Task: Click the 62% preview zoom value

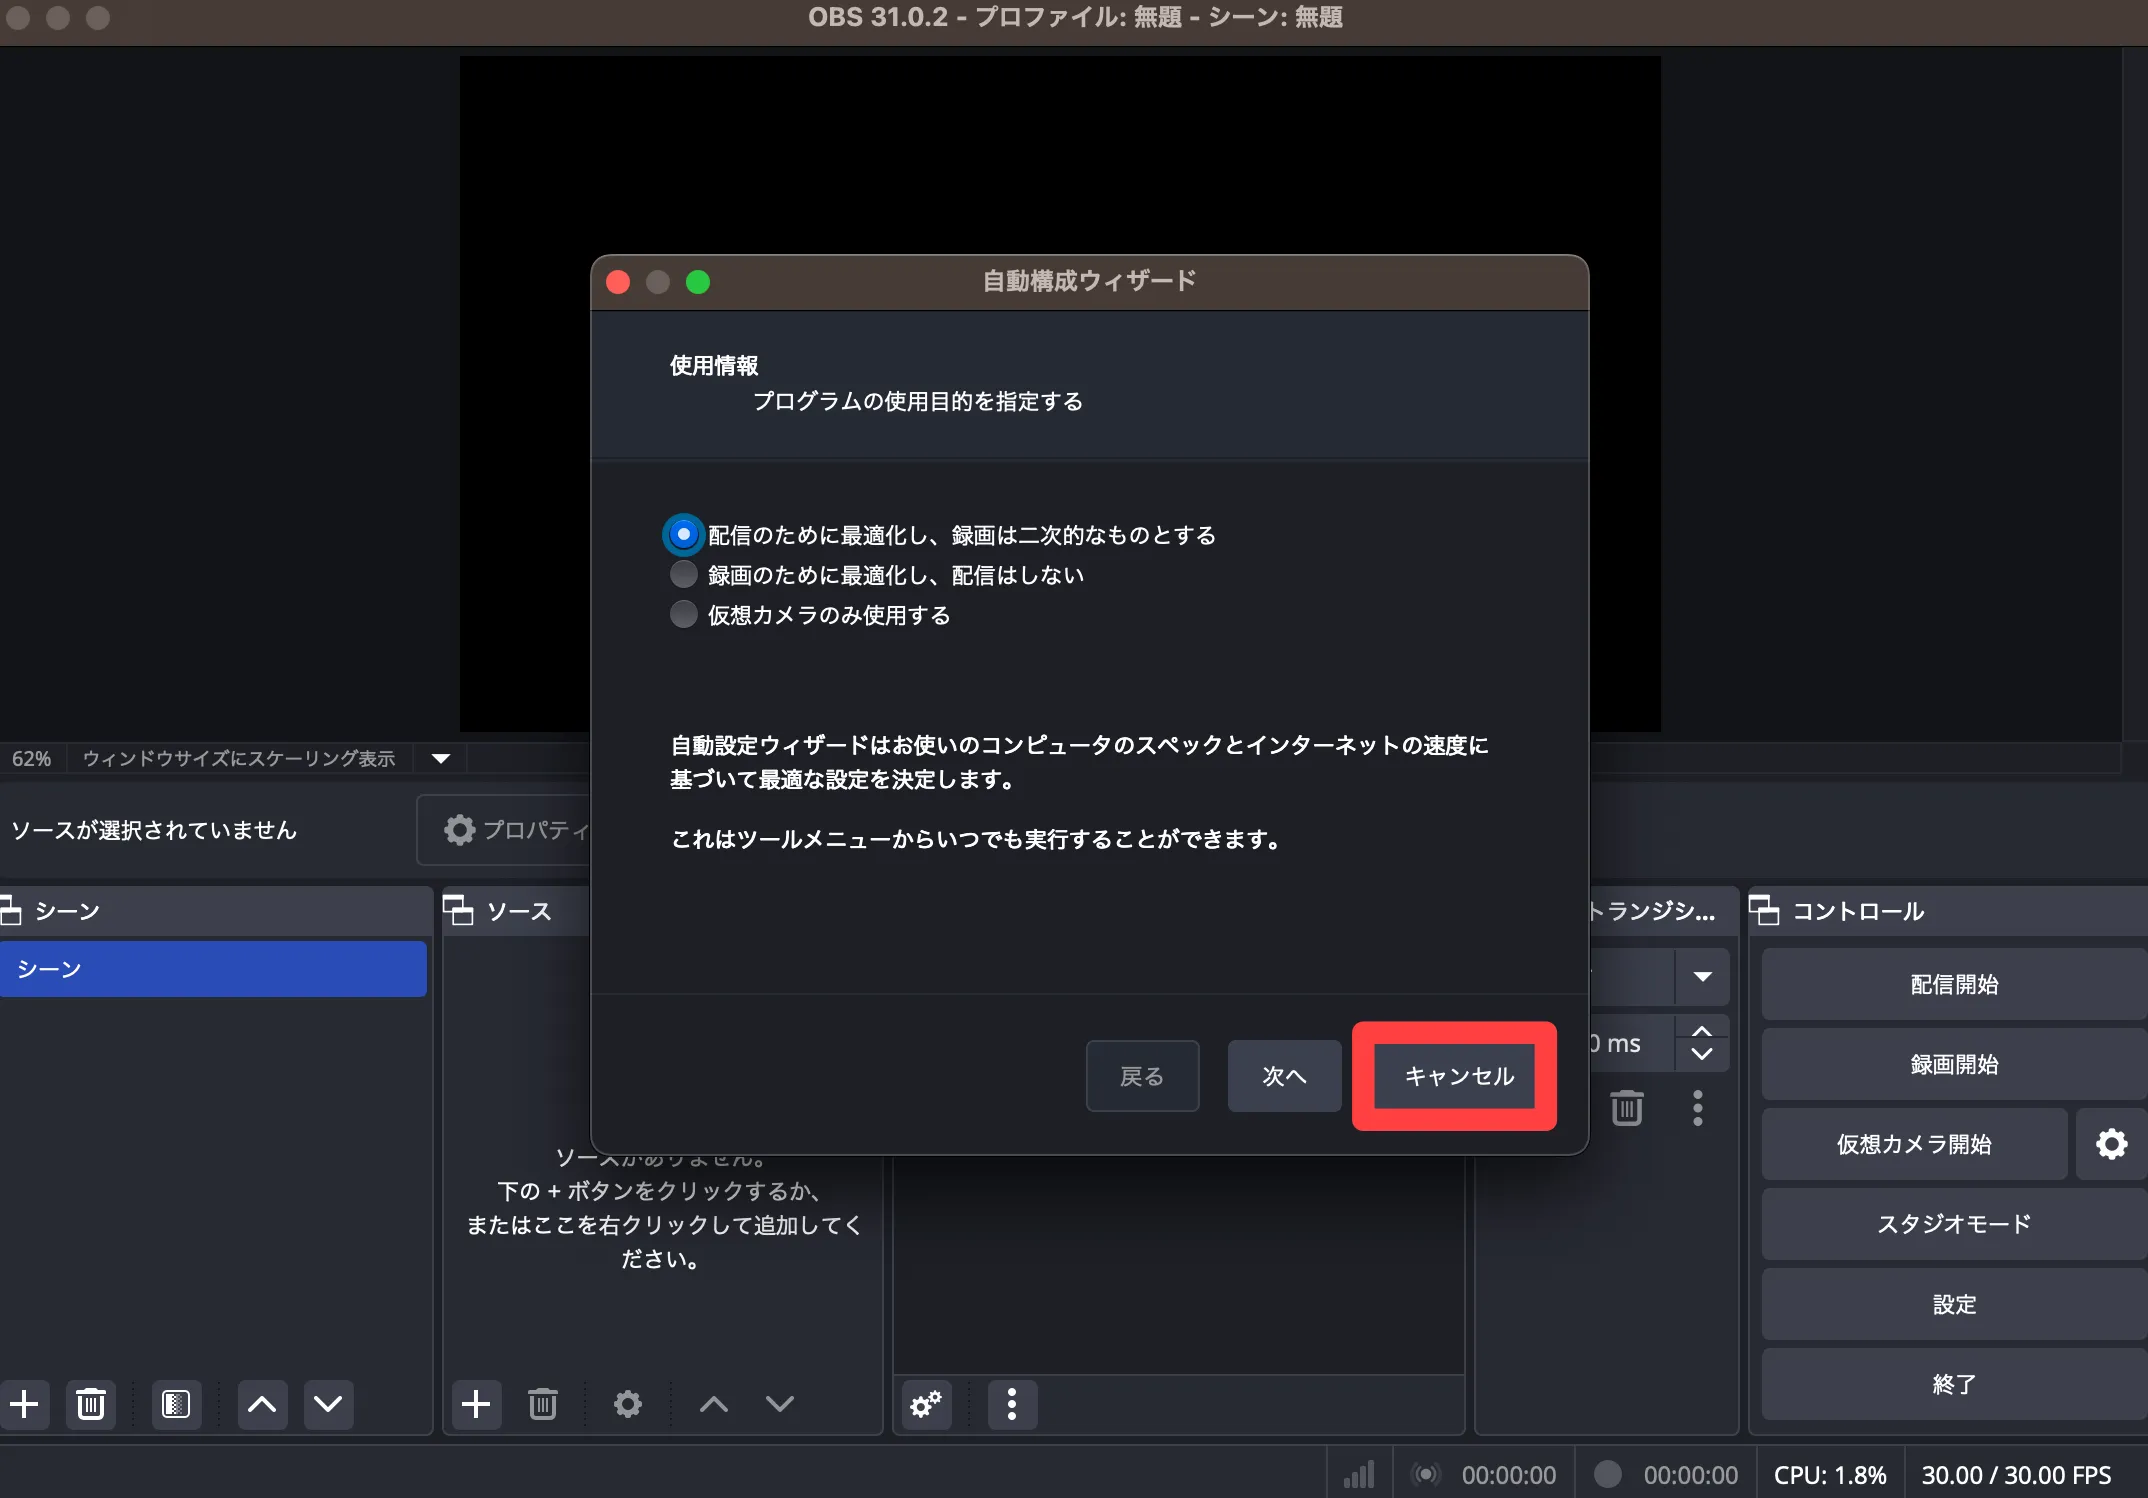Action: click(x=31, y=759)
